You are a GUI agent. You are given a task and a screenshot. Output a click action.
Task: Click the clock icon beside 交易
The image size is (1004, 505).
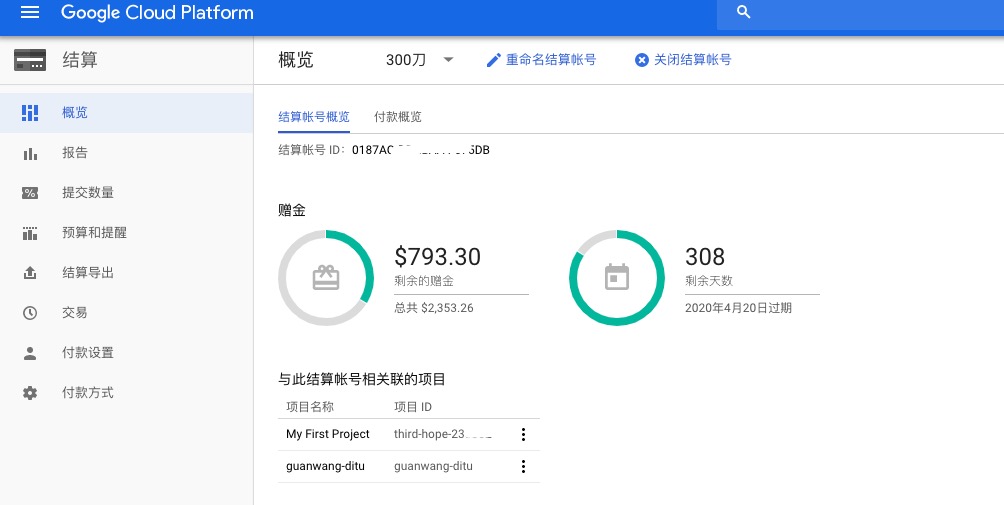click(x=30, y=313)
